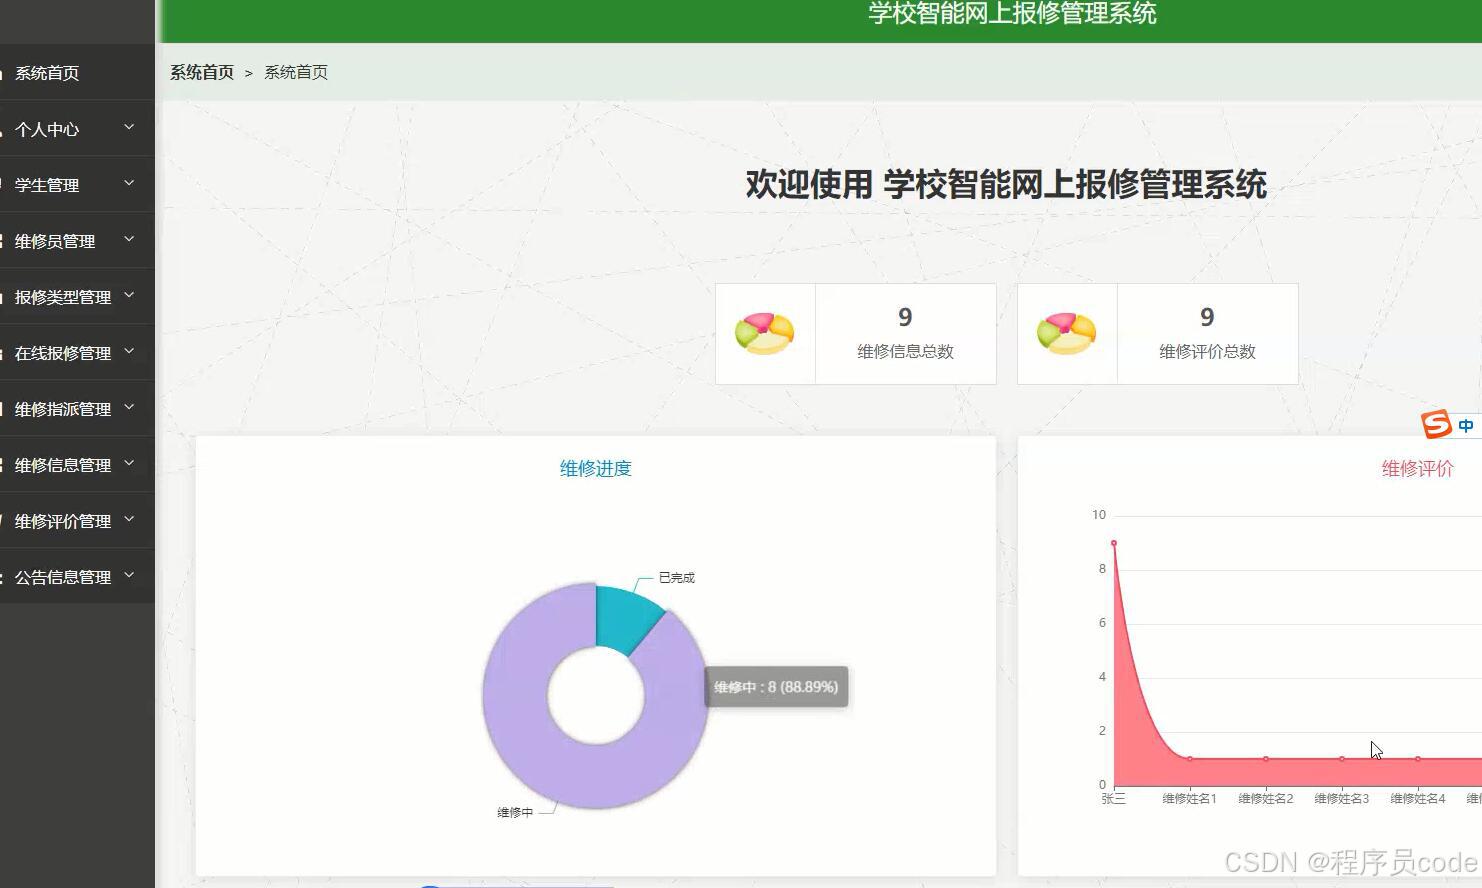Viewport: 1482px width, 888px height.
Task: Select the 维修员管理 sidebar icon
Action: click(x=4, y=239)
